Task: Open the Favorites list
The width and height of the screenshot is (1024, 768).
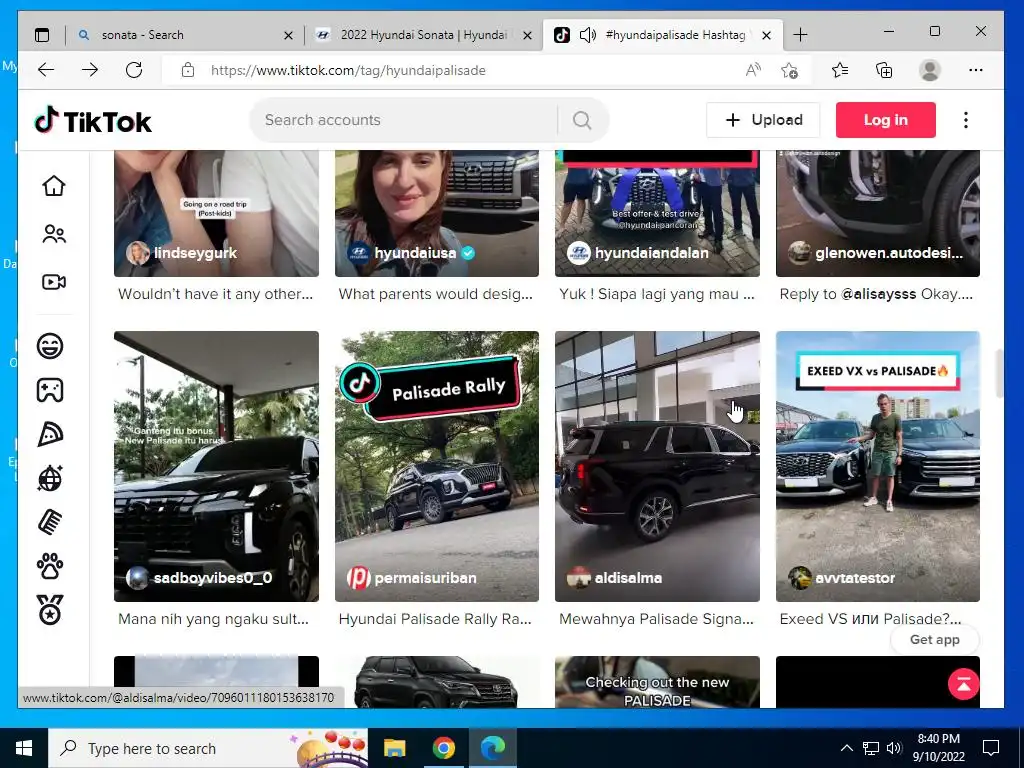Action: coord(840,70)
